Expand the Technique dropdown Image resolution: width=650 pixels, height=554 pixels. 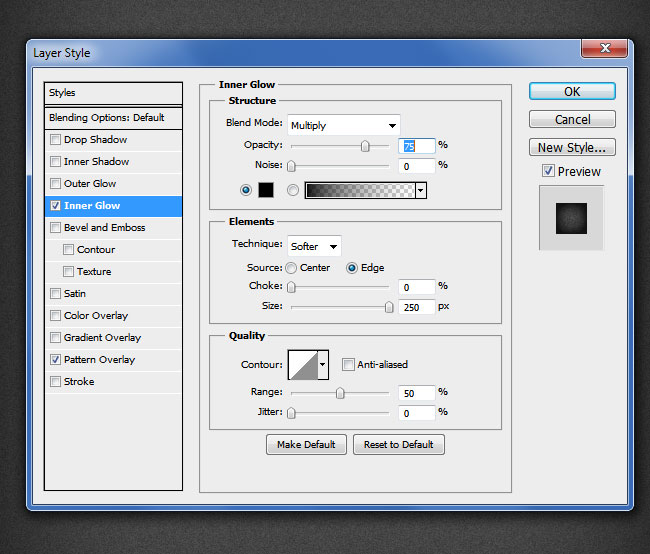[314, 246]
